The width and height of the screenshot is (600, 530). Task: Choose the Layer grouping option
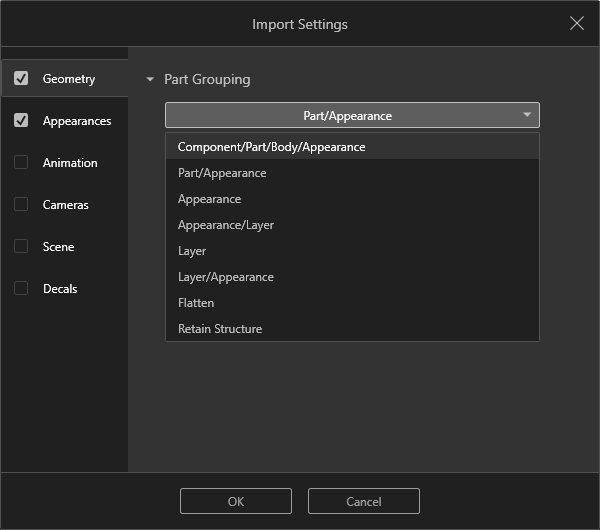[192, 251]
